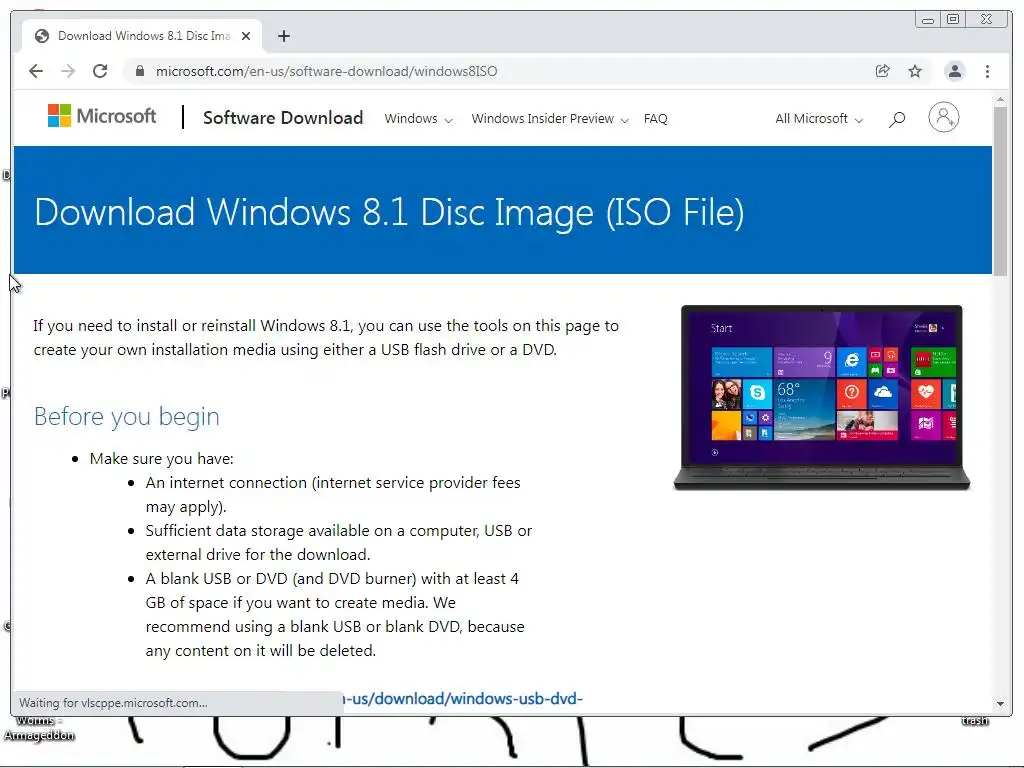This screenshot has height=768, width=1024.
Task: Click the address bar URL
Action: pyautogui.click(x=327, y=71)
